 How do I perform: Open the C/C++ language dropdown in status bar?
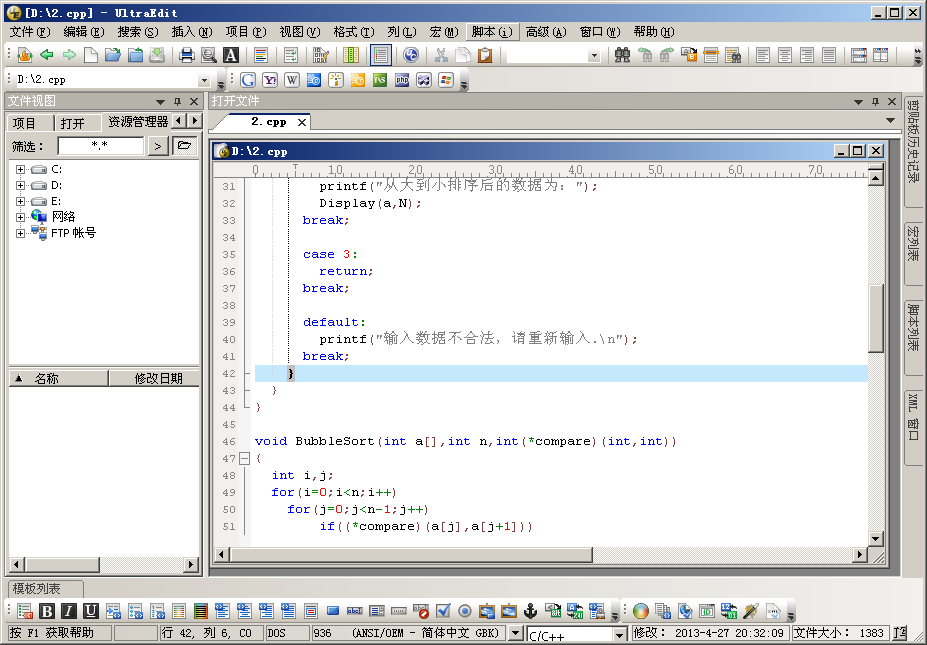(x=620, y=635)
